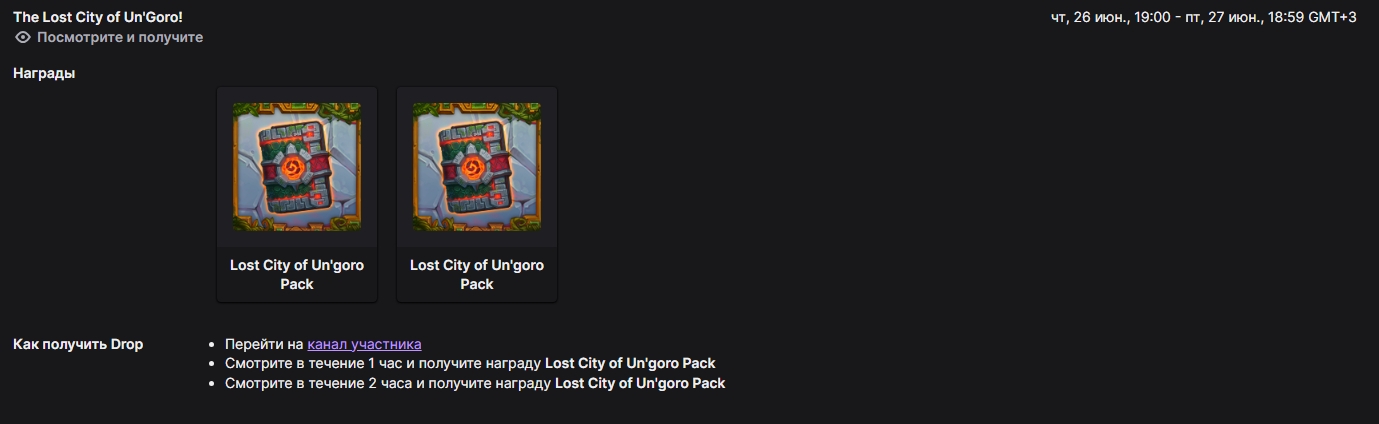Click bold Lost City of Un'goro Pack in 2 часа line
The image size is (1379, 424).
point(640,383)
